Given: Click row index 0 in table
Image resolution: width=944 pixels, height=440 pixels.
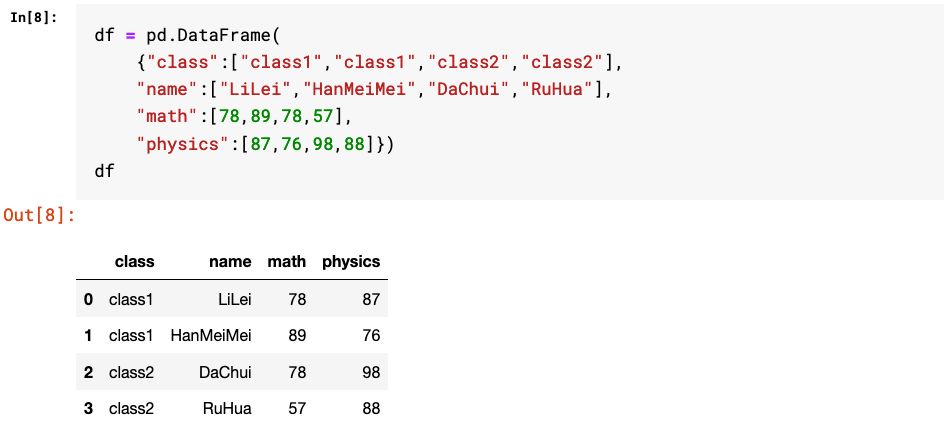Looking at the screenshot, I should [x=88, y=299].
